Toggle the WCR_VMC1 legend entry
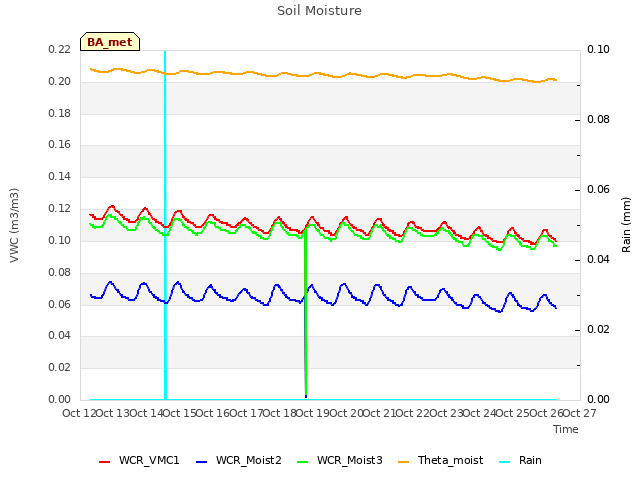640x480 pixels. click(139, 460)
